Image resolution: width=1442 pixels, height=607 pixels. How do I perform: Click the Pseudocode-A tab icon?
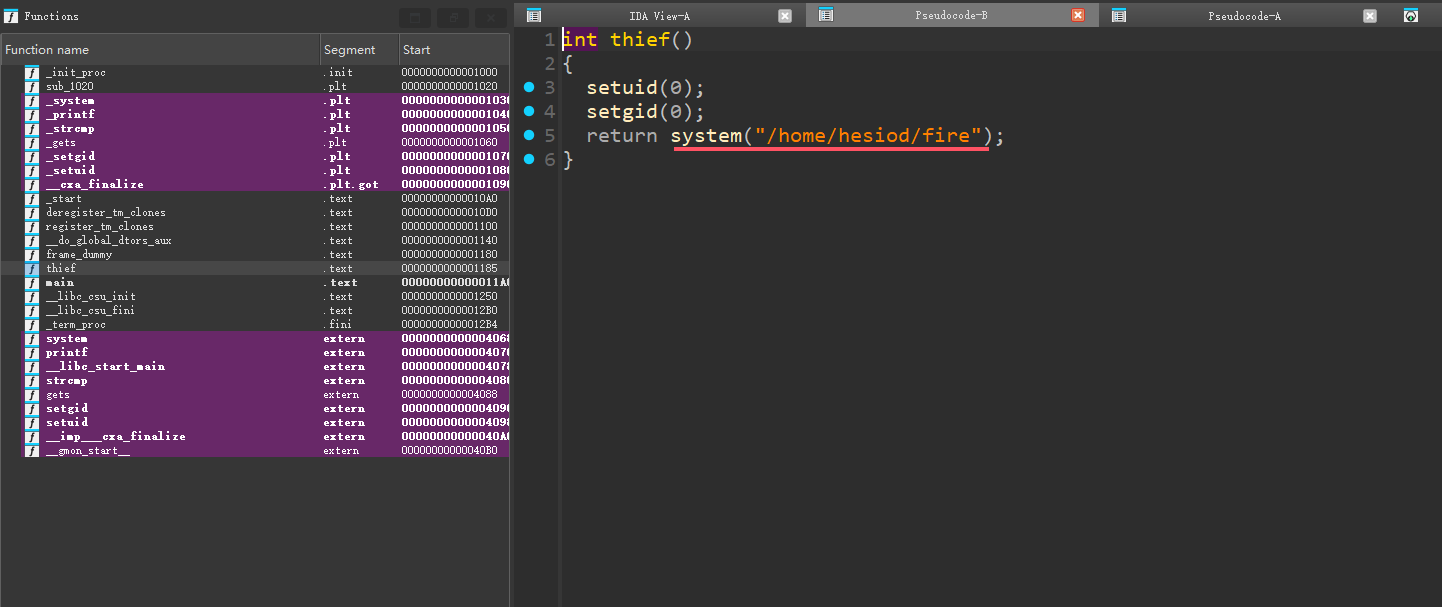click(x=1119, y=16)
